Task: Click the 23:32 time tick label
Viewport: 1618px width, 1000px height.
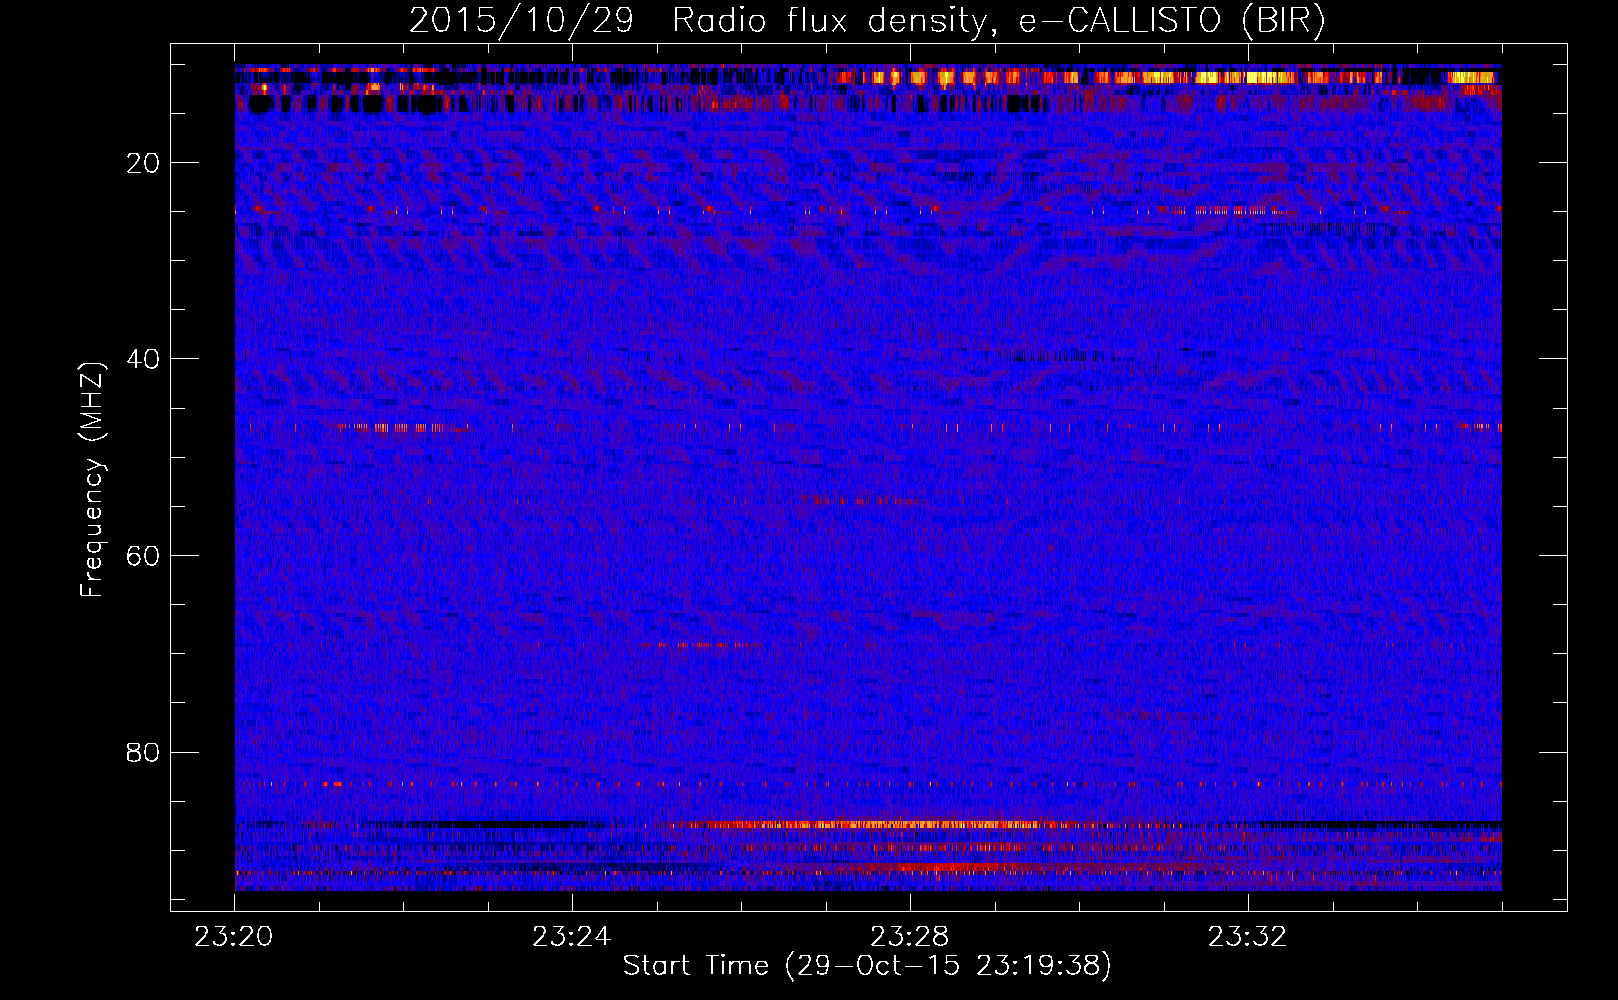Action: [x=1247, y=937]
